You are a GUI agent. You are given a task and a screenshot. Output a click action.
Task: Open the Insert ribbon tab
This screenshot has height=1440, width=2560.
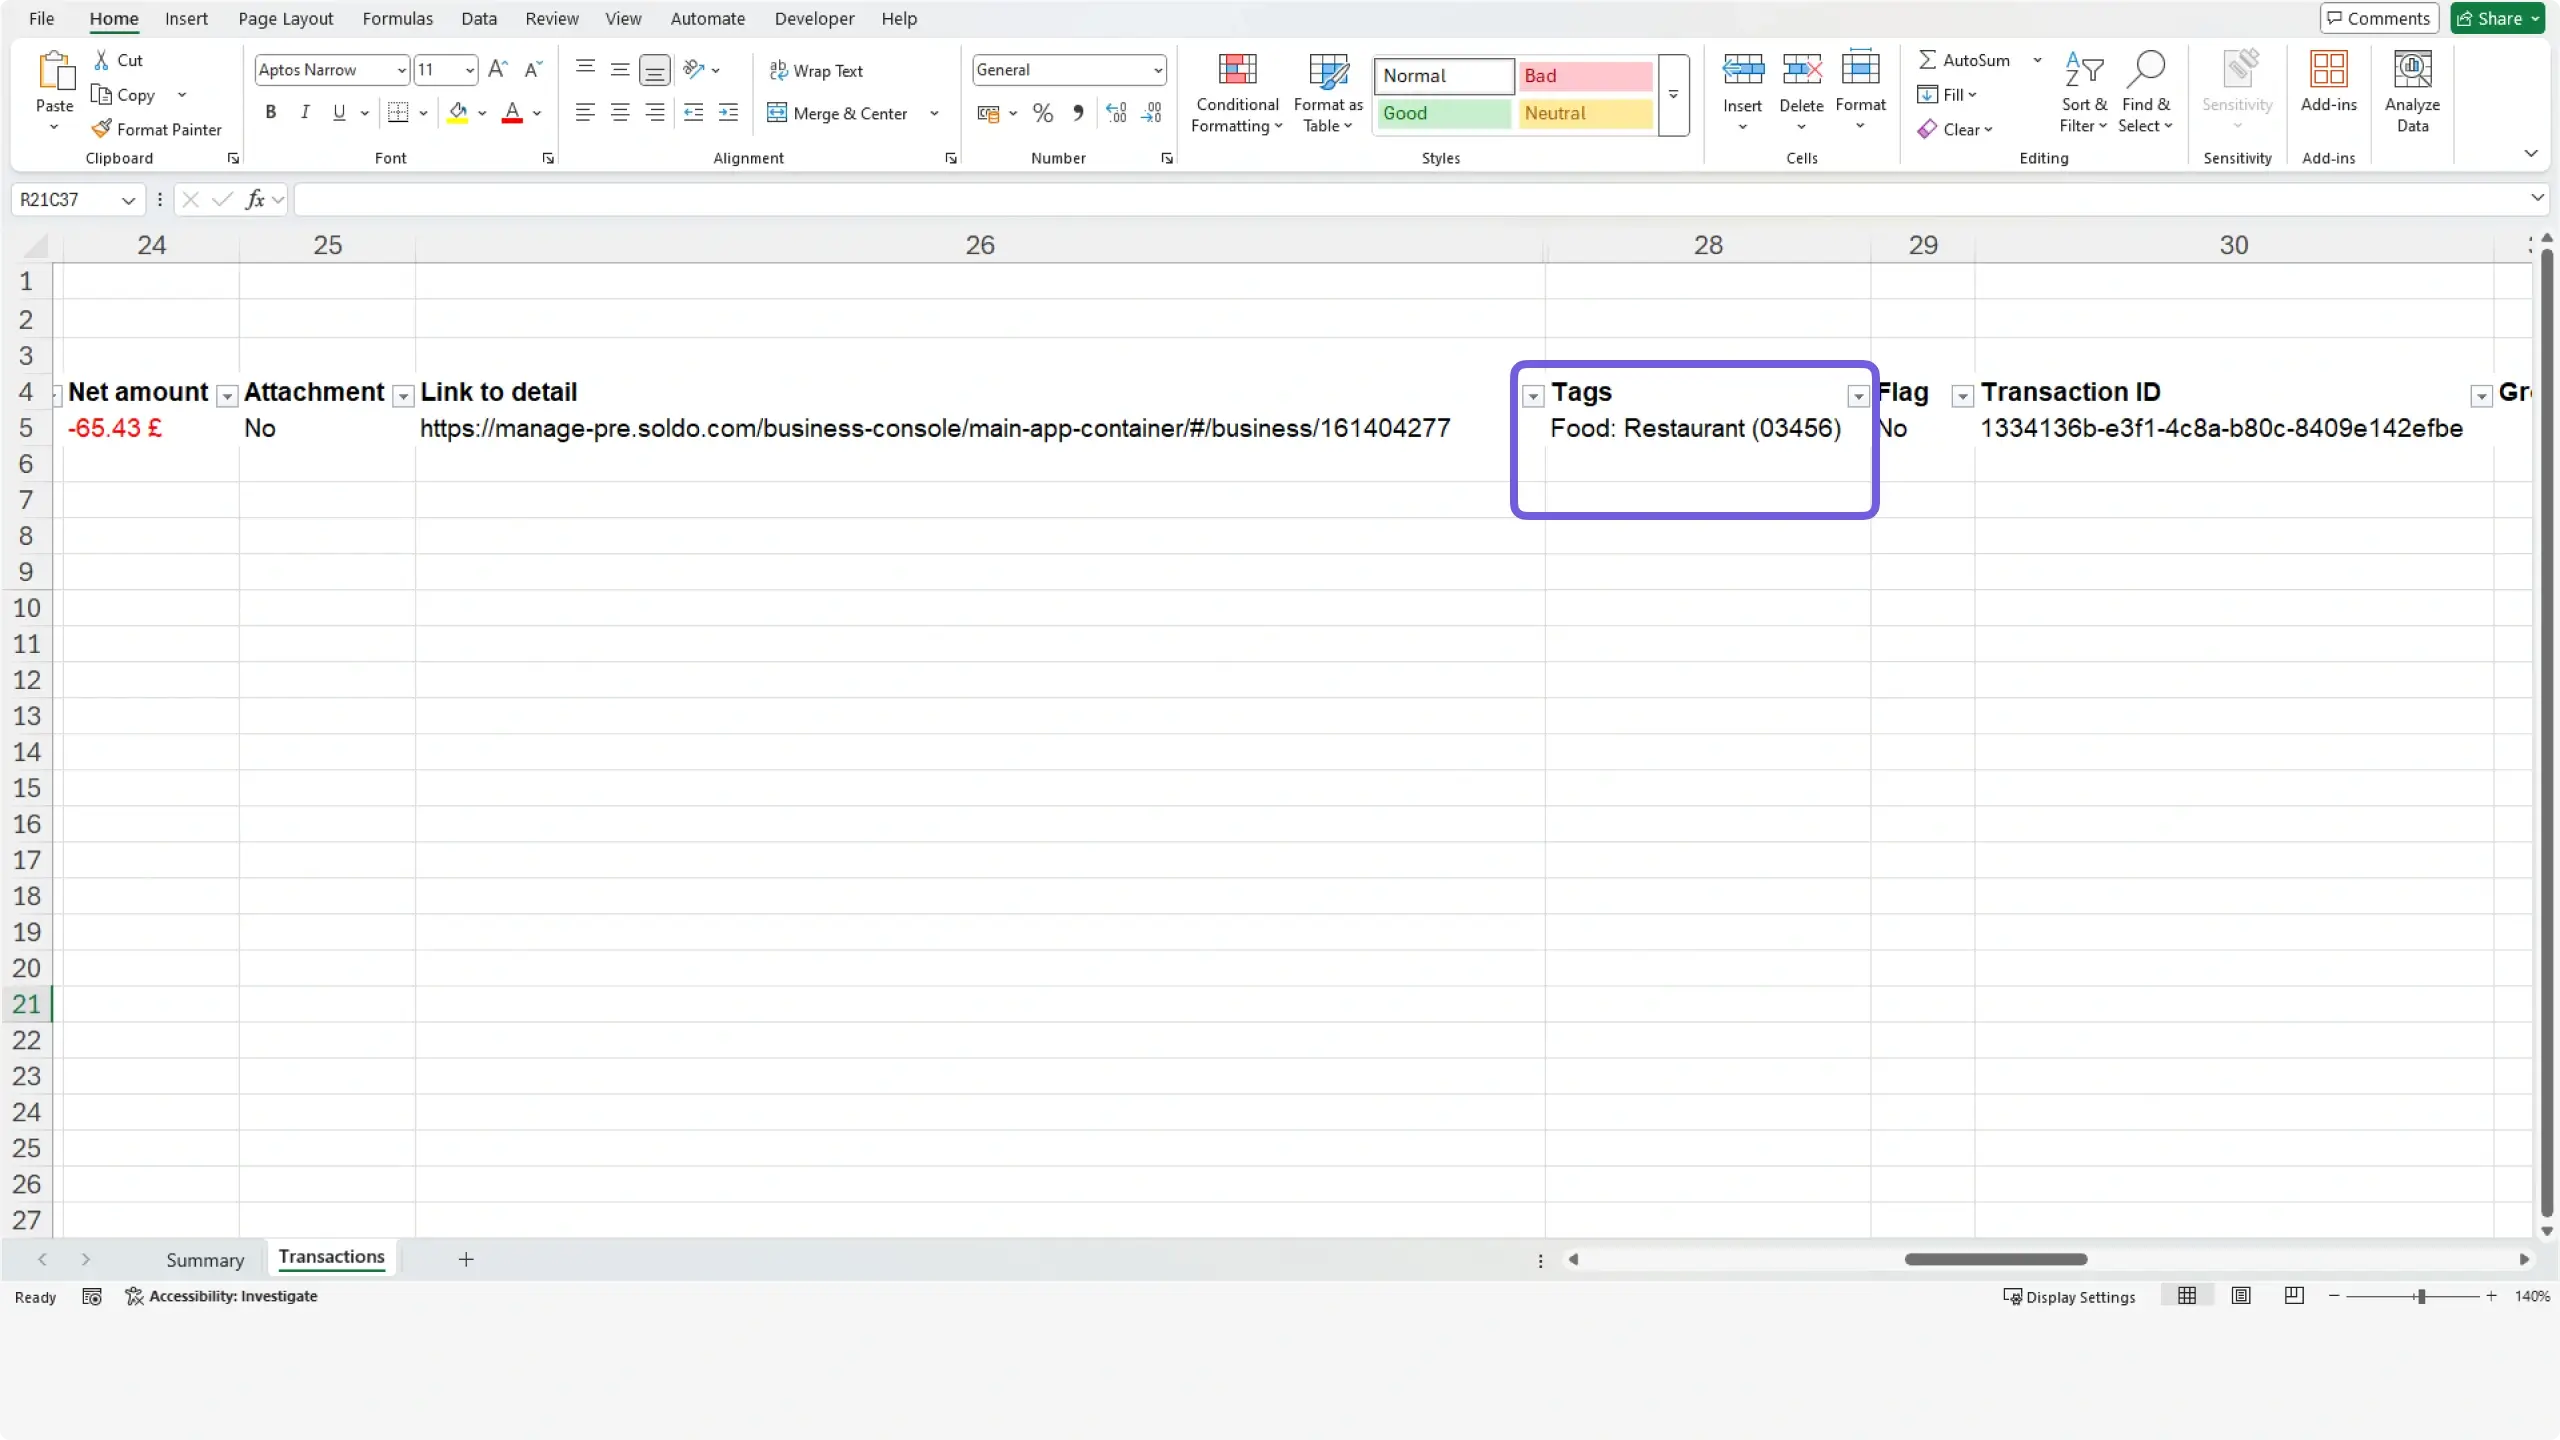point(186,18)
